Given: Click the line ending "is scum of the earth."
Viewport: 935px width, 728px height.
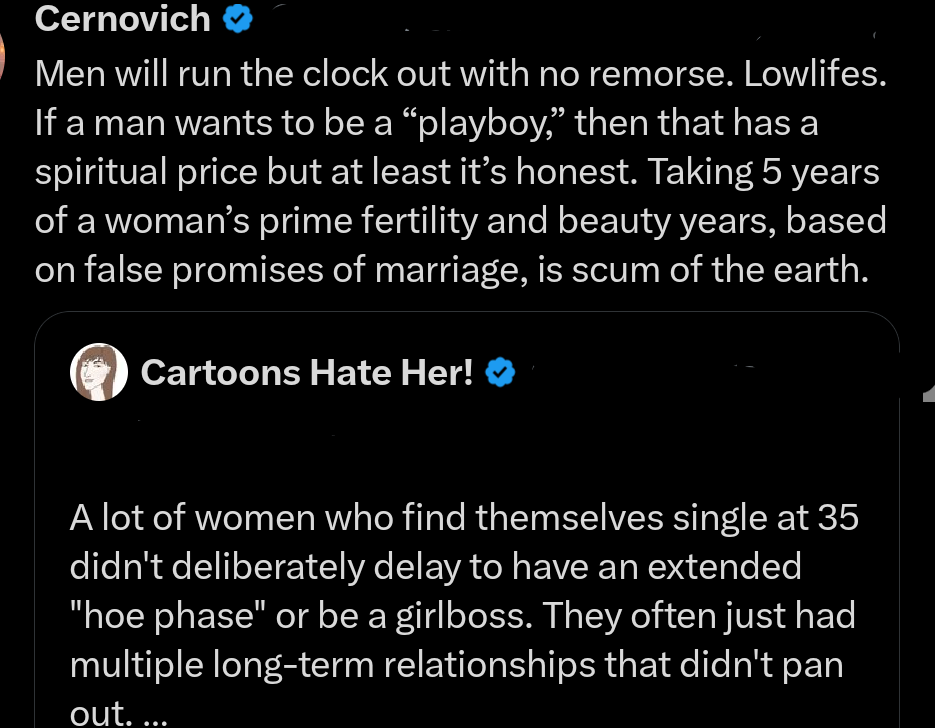Looking at the screenshot, I should (x=450, y=270).
